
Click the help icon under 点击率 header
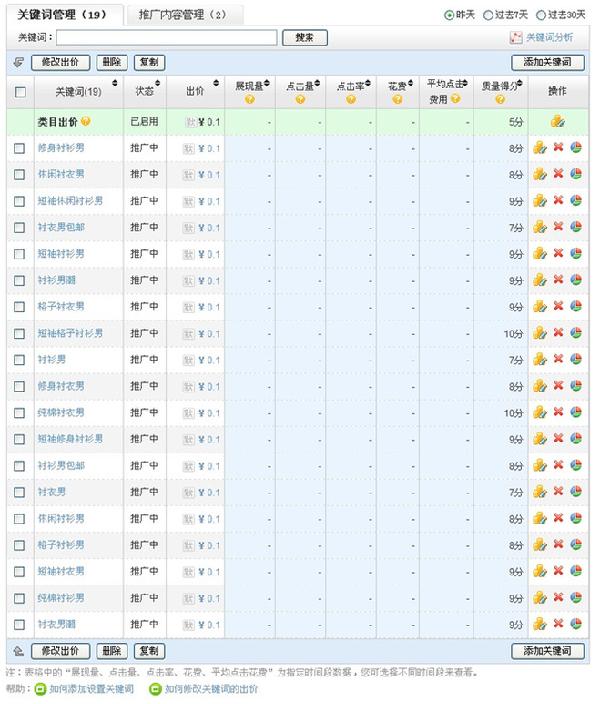[350, 99]
